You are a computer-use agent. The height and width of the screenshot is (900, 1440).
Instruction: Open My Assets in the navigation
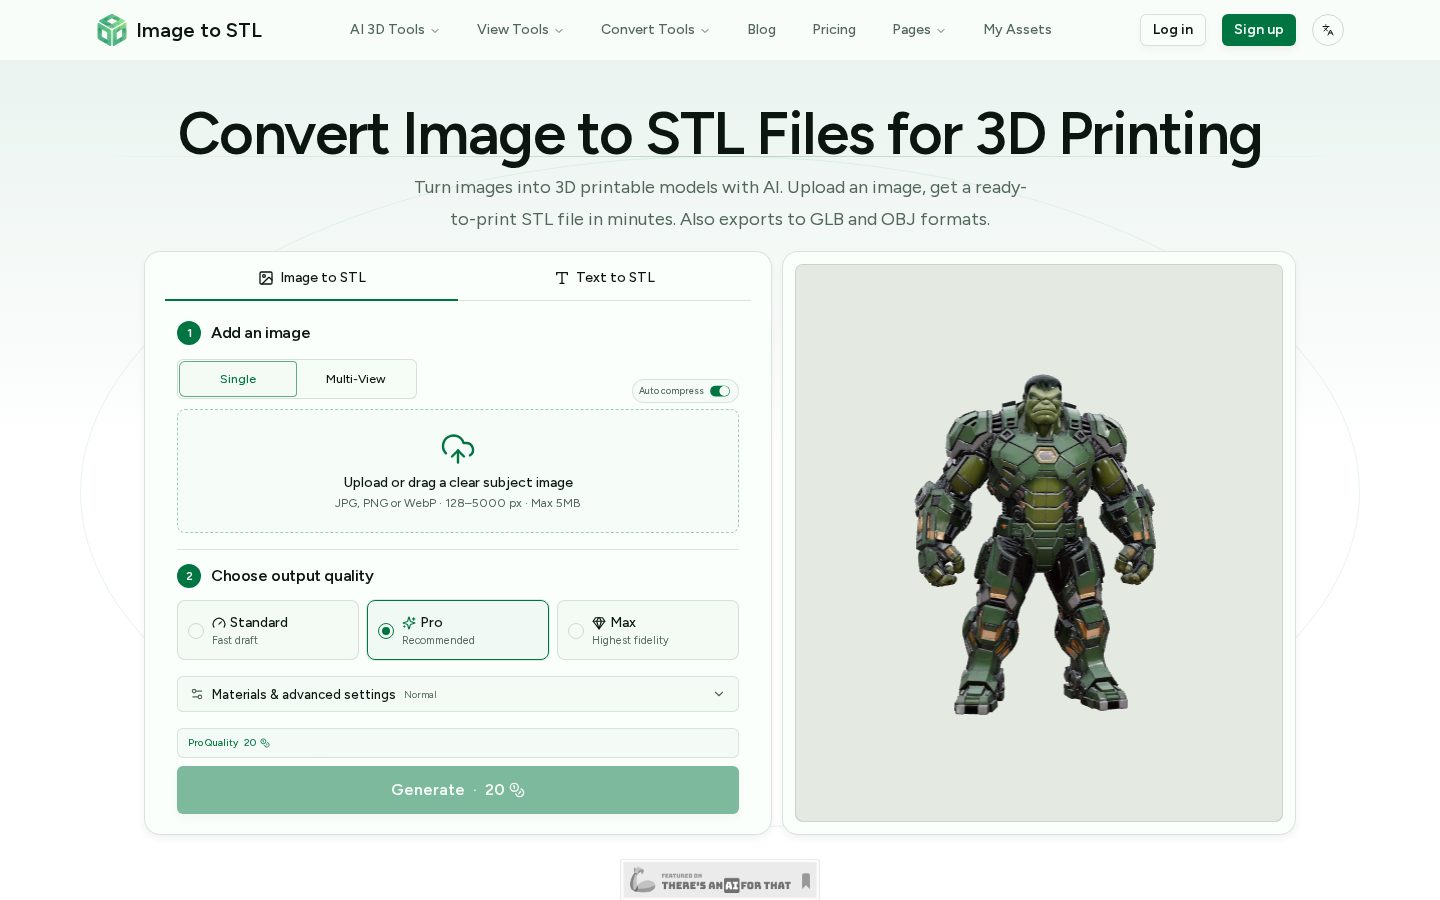(x=1018, y=30)
